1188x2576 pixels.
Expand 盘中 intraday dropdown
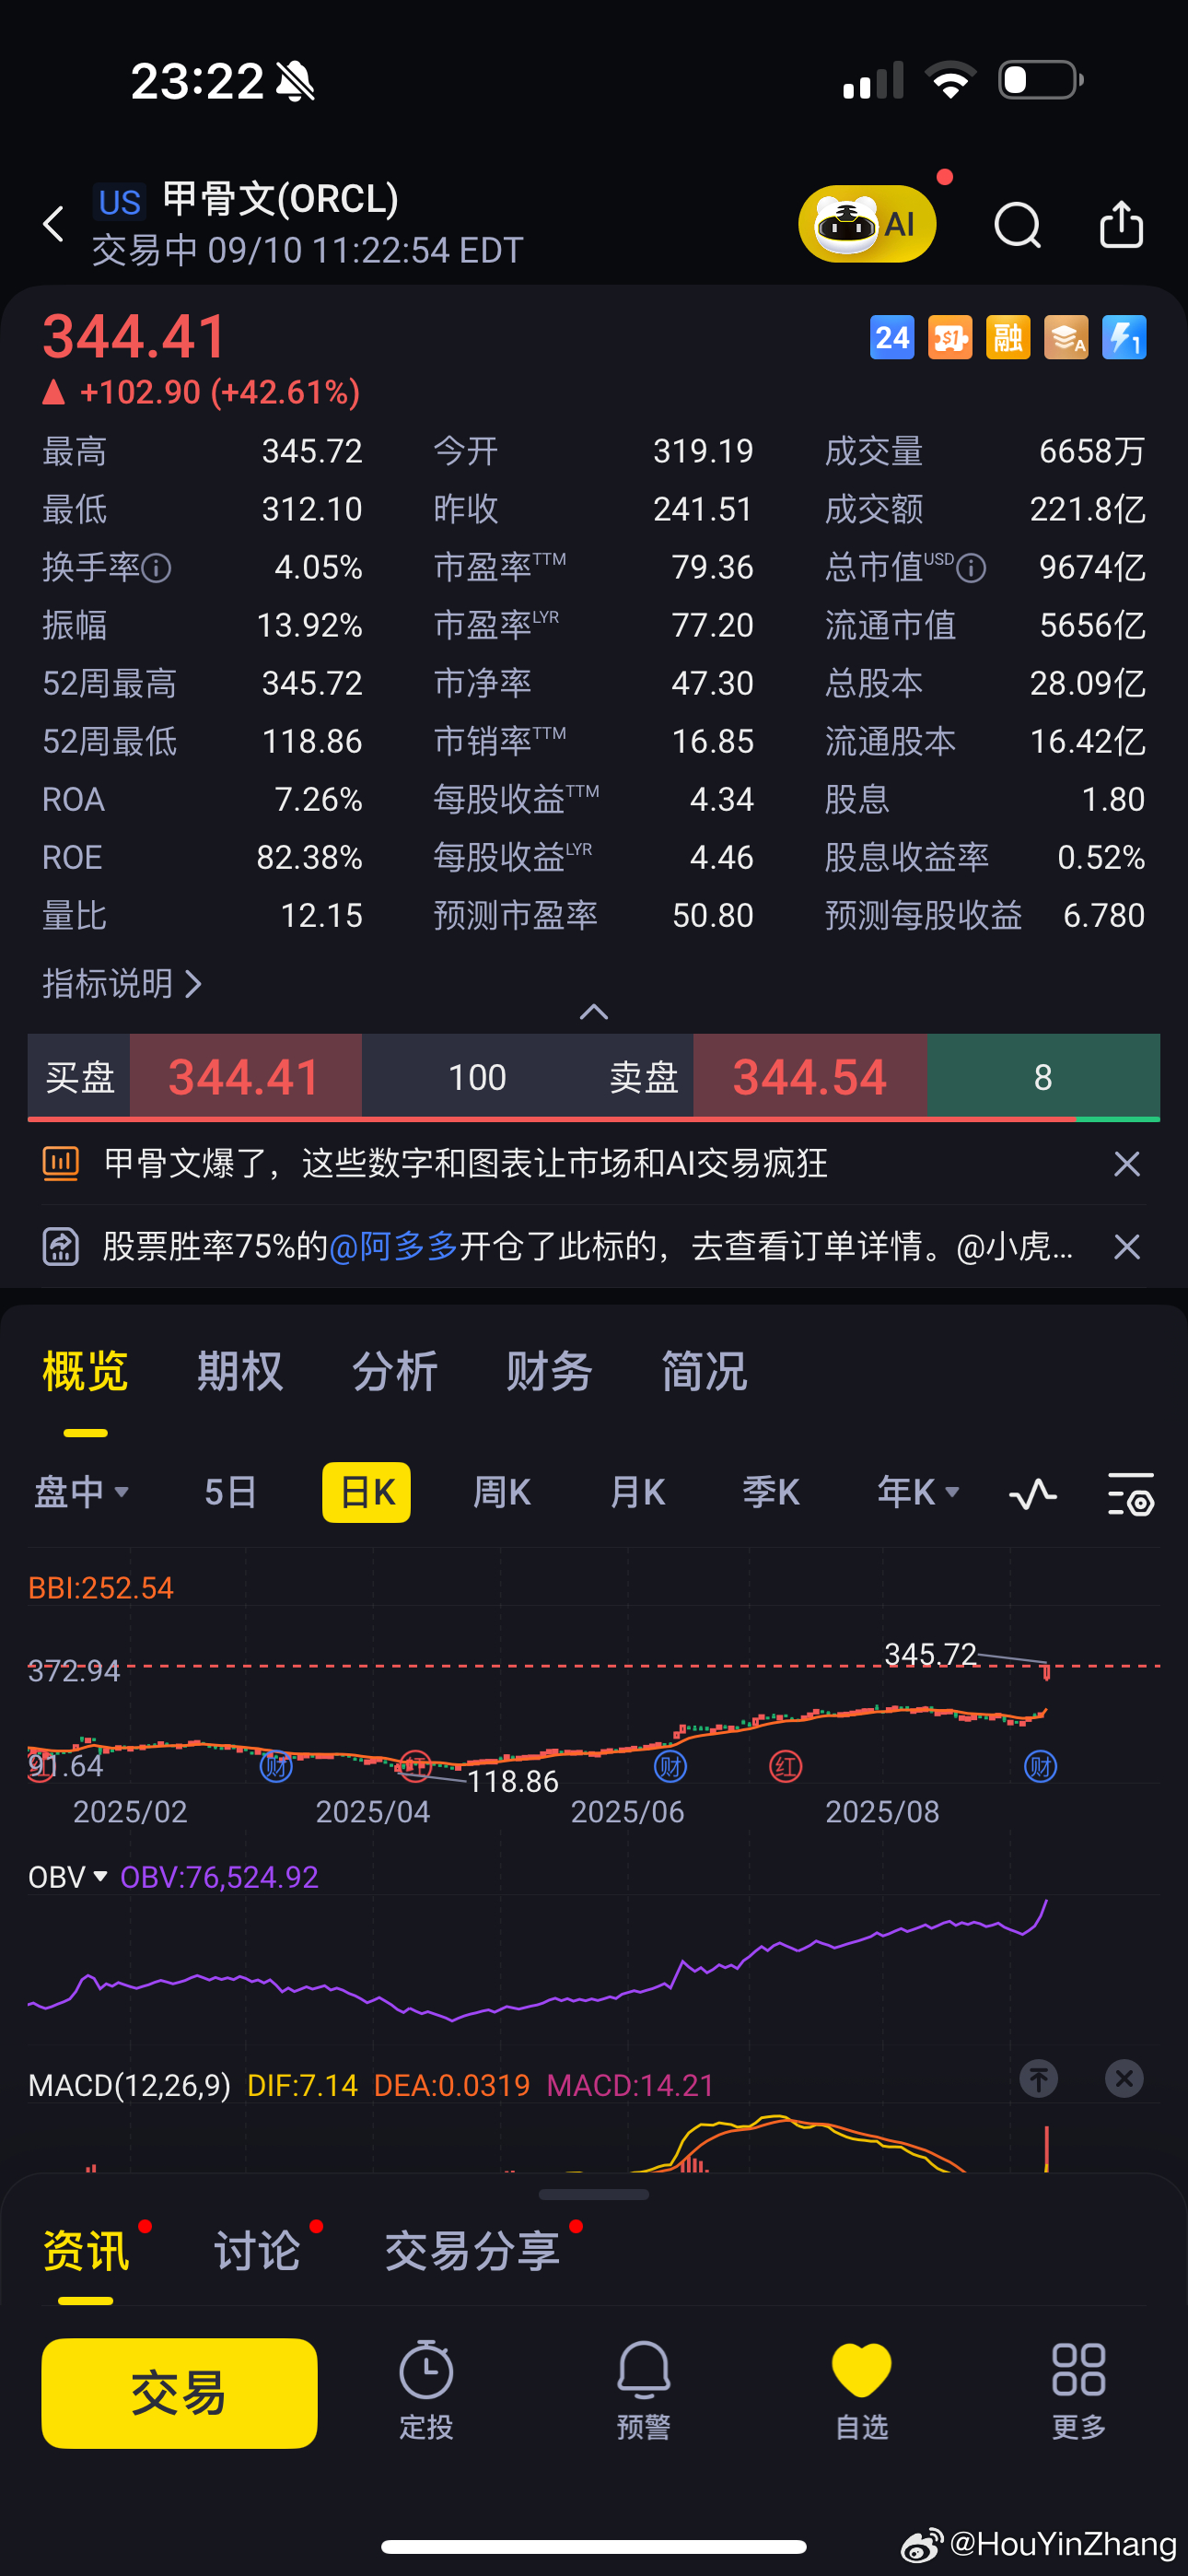pos(82,1492)
